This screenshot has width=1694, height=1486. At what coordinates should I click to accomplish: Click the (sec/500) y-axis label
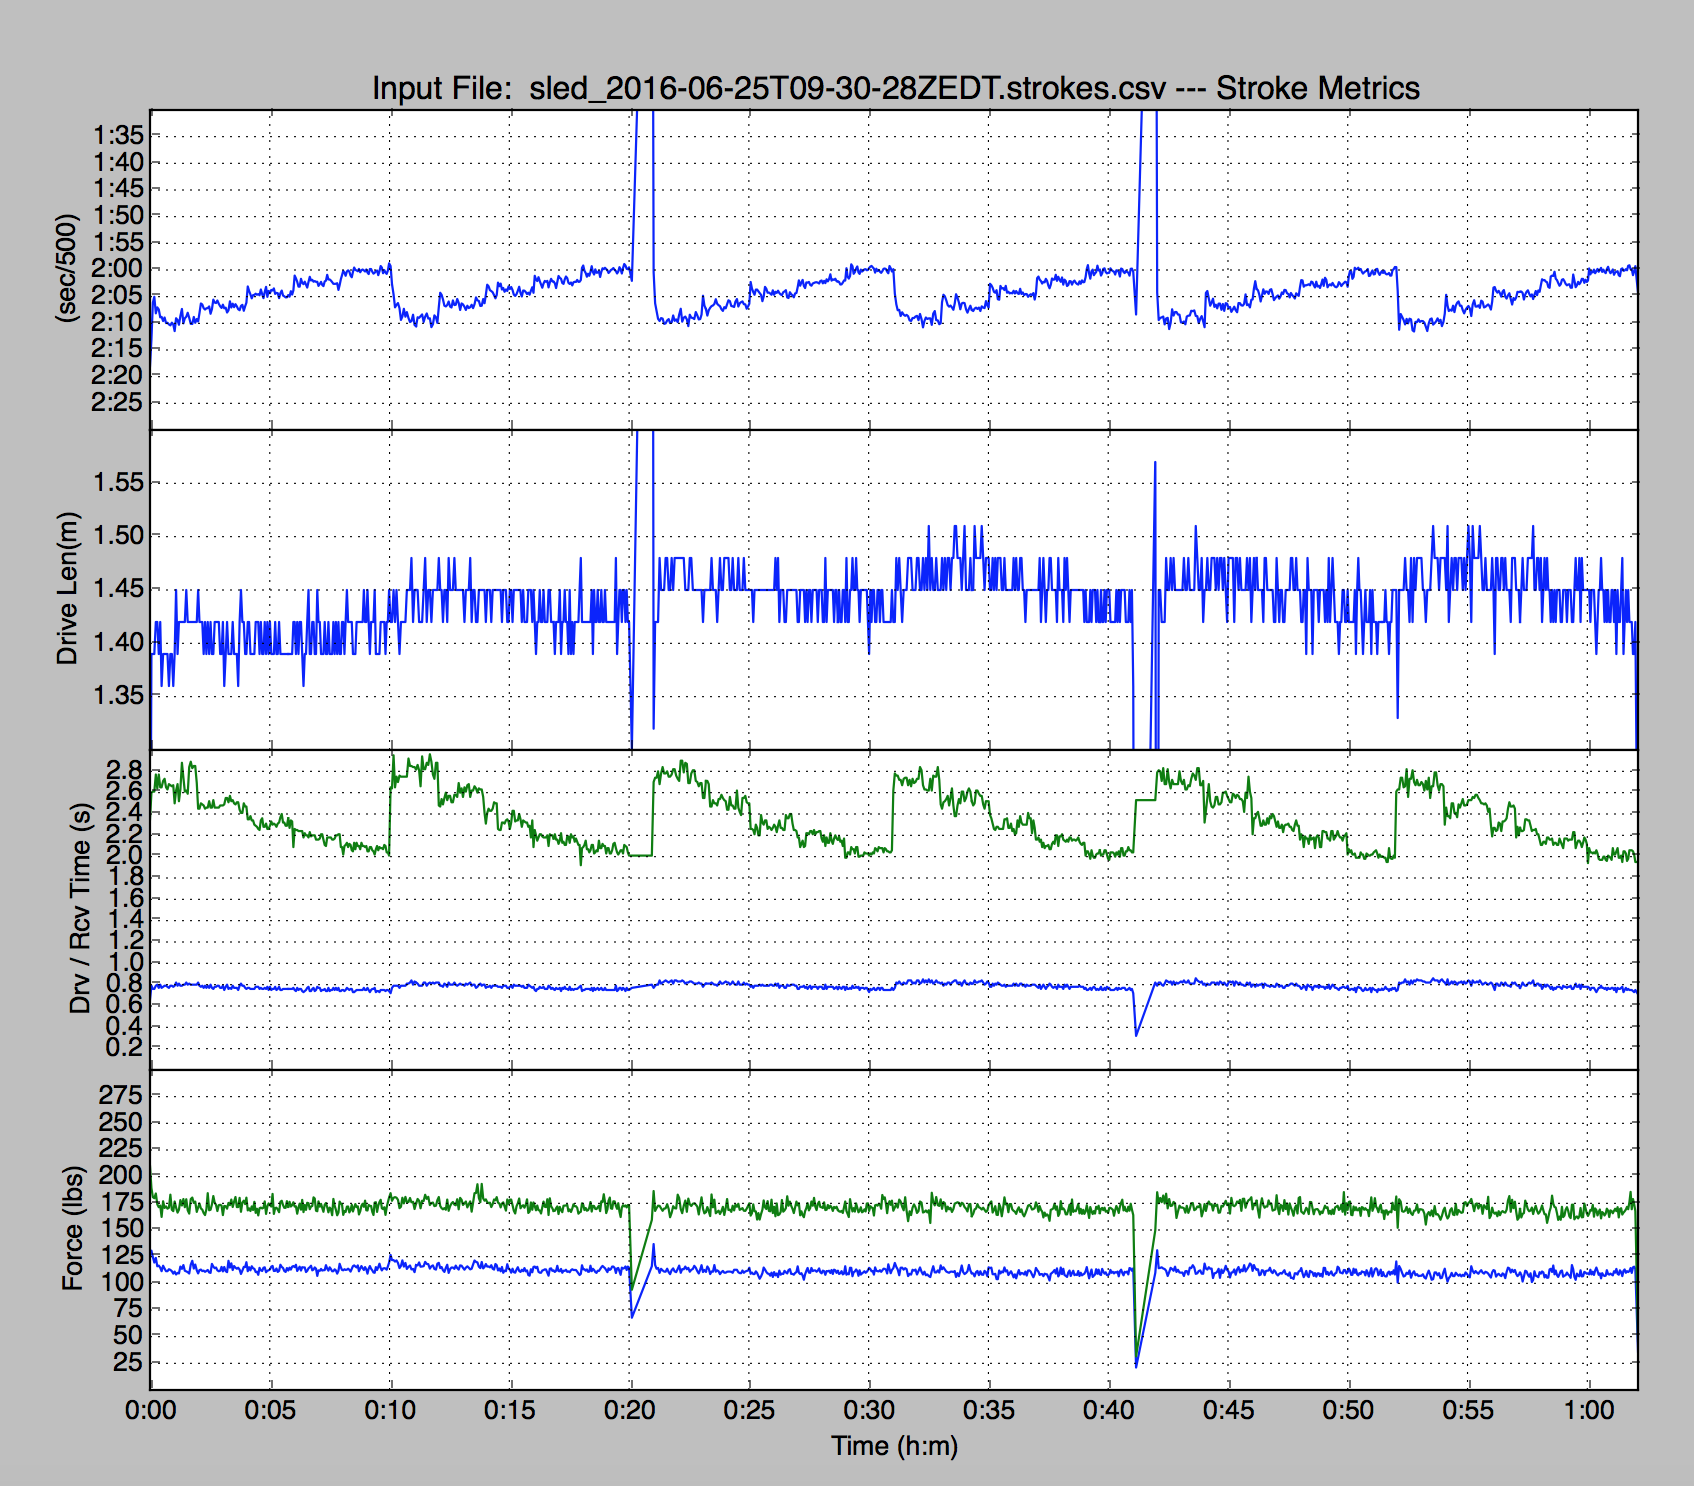(x=67, y=267)
